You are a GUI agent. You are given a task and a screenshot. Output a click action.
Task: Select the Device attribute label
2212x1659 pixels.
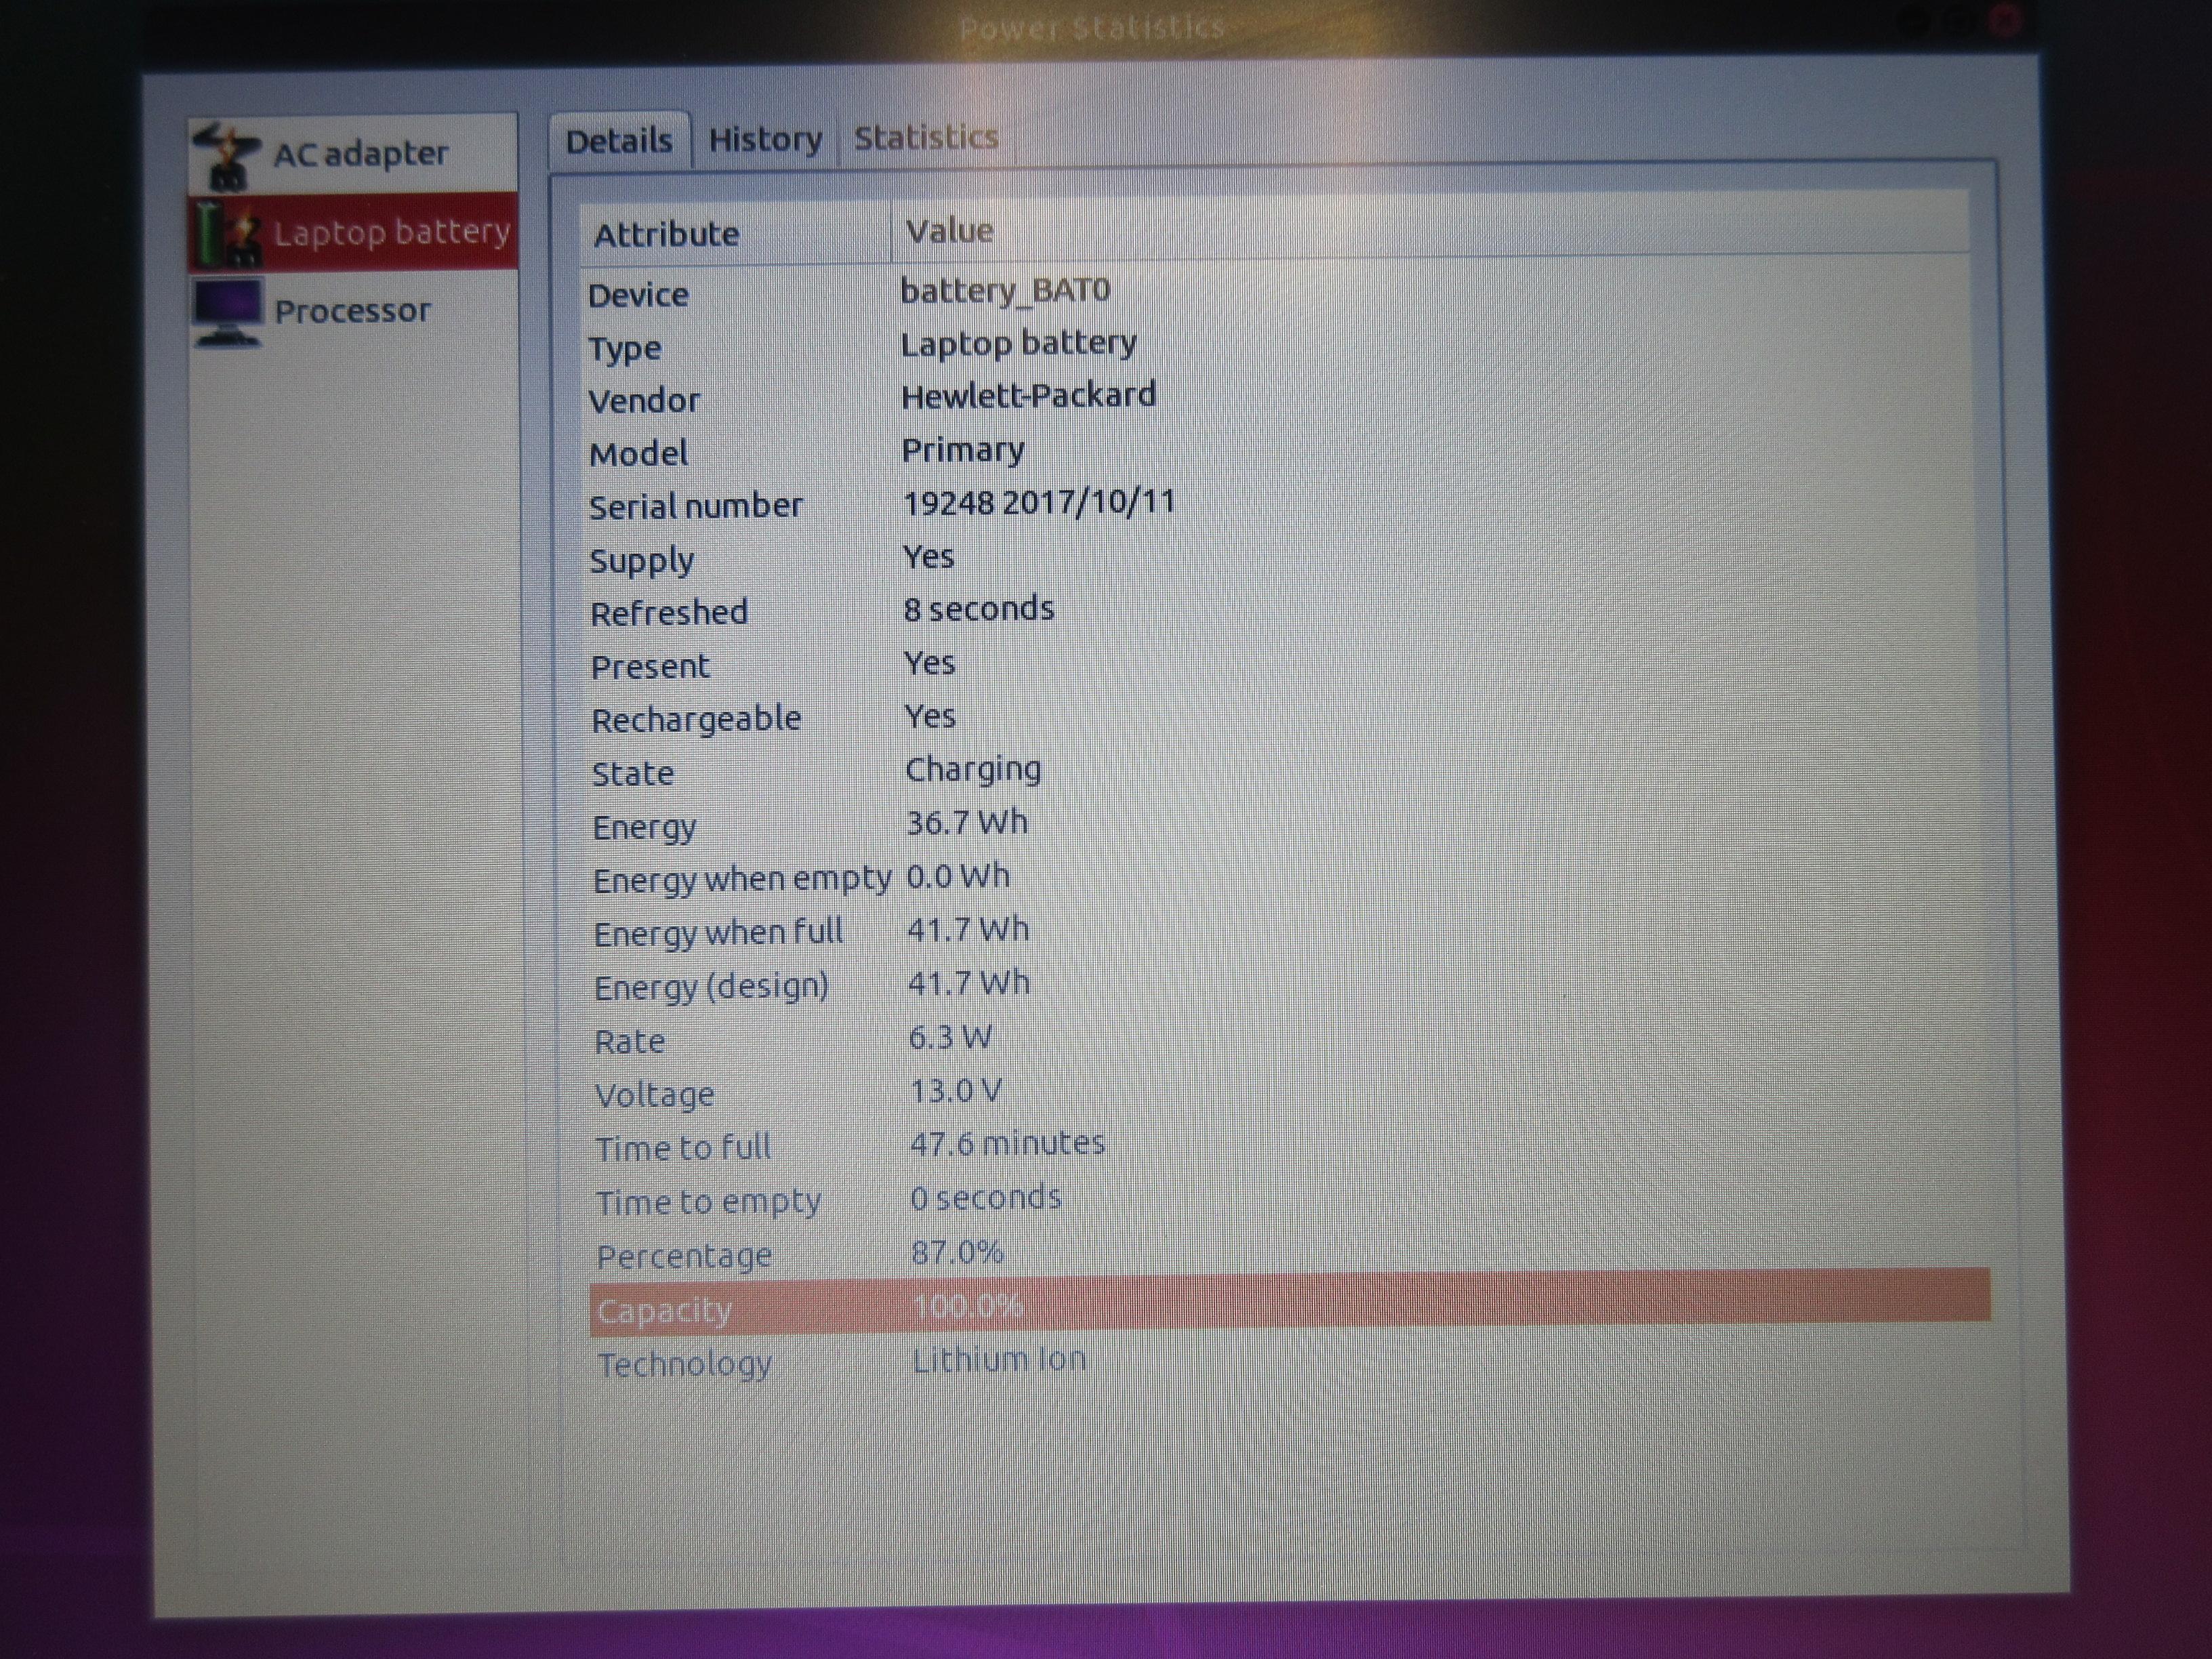click(x=638, y=295)
